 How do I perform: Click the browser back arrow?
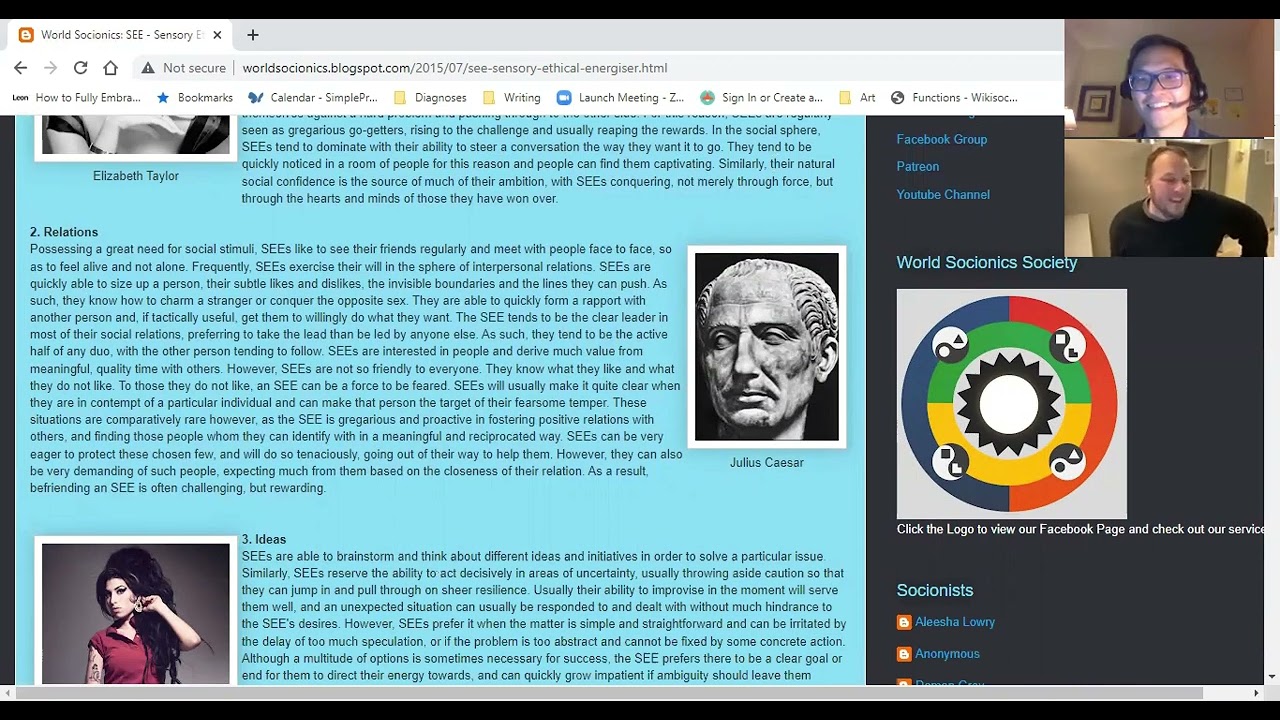pyautogui.click(x=21, y=68)
